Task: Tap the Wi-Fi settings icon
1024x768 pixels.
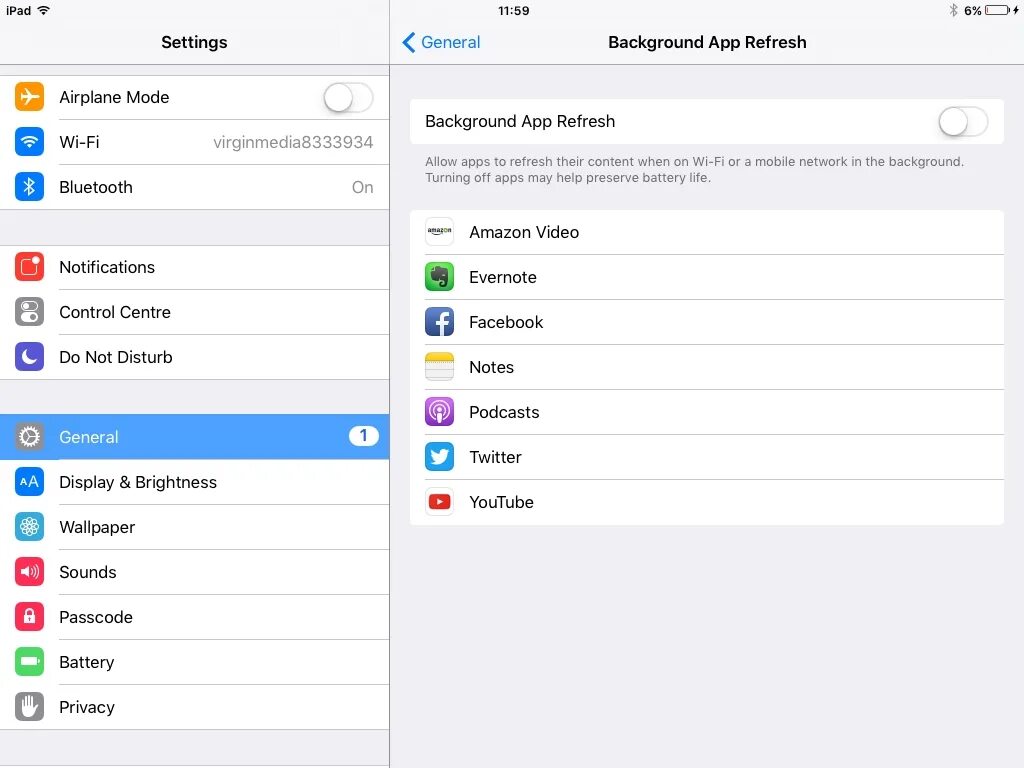Action: pyautogui.click(x=29, y=142)
